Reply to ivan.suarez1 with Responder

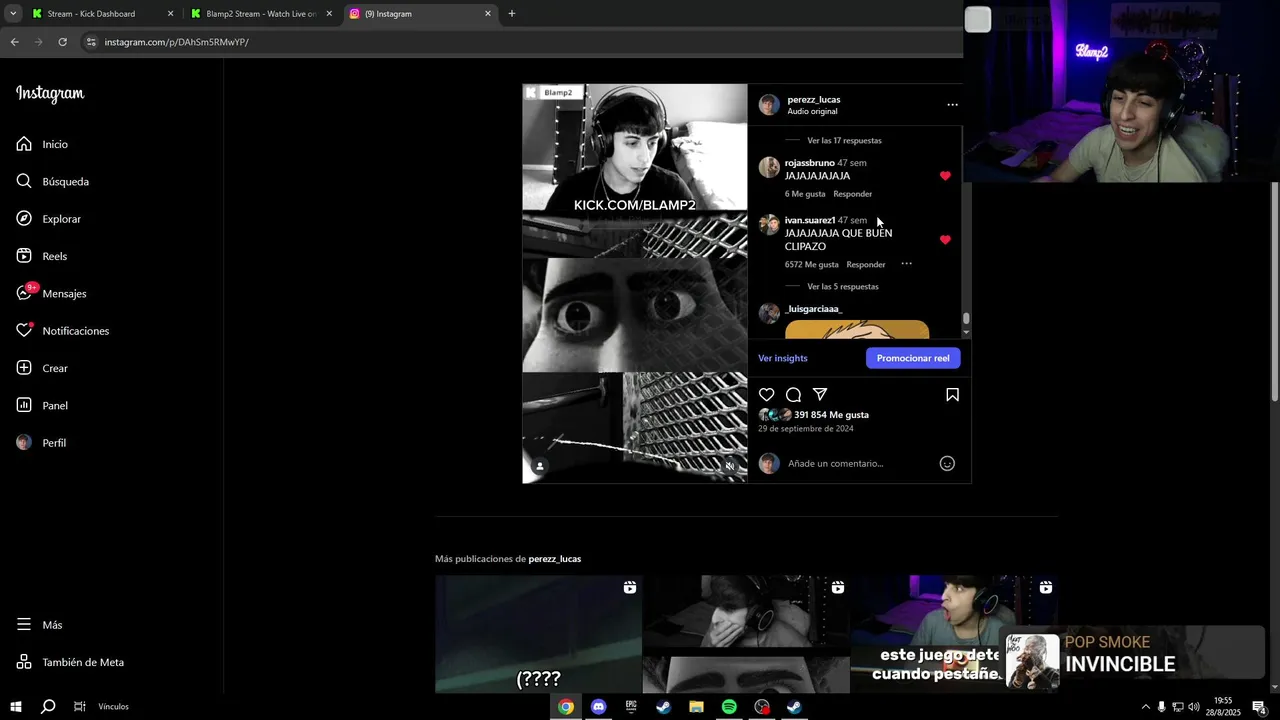866,265
